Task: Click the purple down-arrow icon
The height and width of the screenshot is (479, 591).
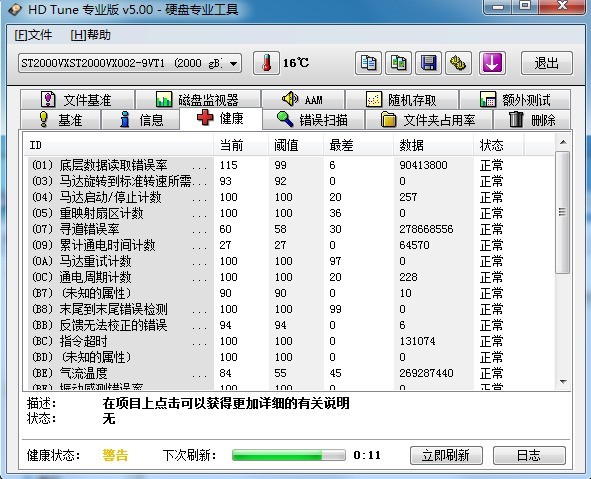Action: (492, 63)
